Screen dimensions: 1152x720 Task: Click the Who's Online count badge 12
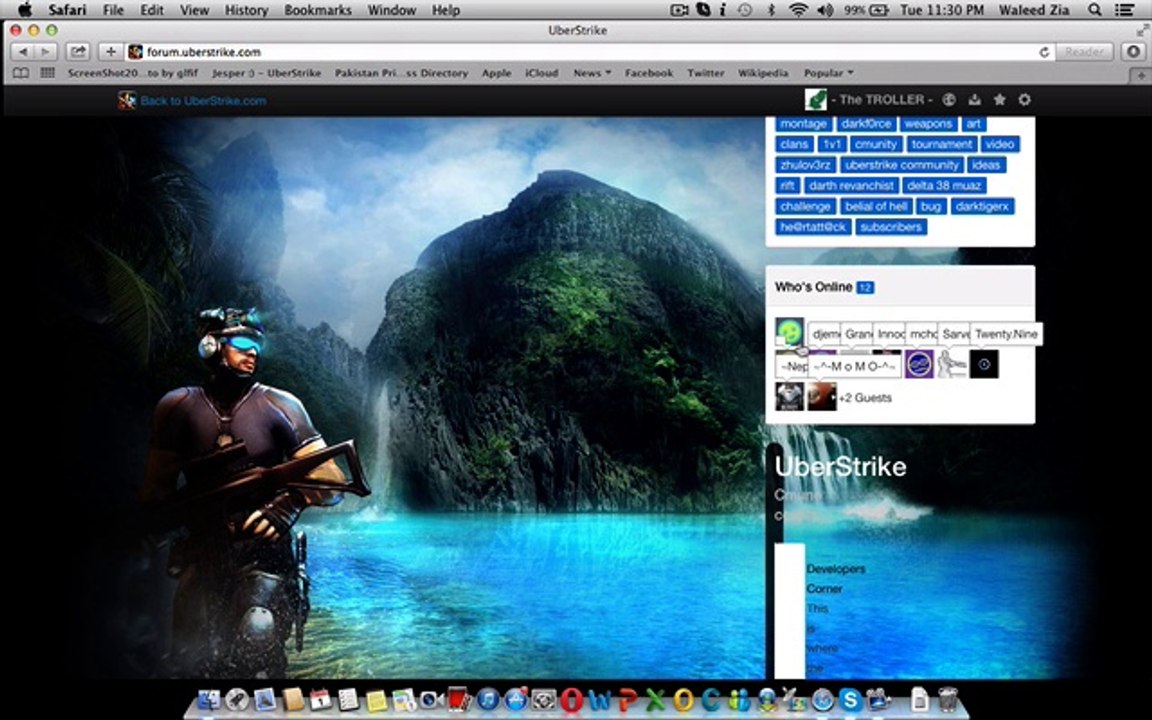tap(865, 287)
